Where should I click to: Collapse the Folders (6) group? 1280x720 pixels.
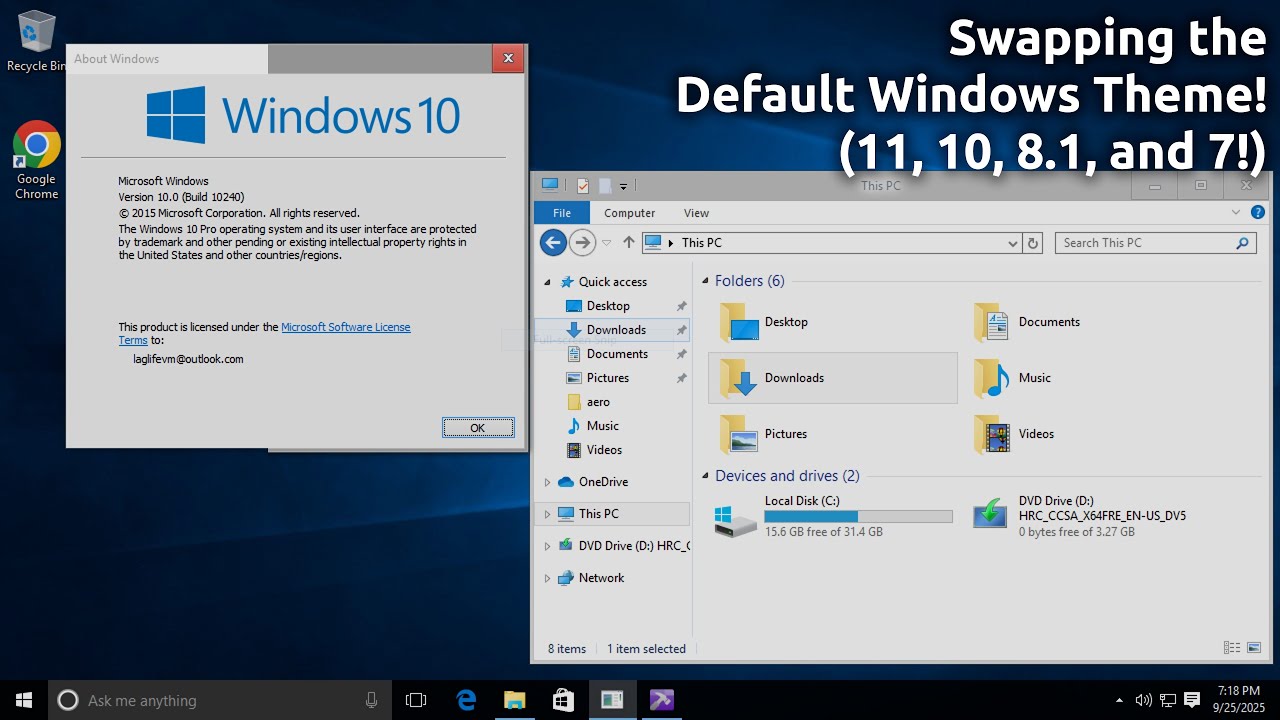point(705,282)
